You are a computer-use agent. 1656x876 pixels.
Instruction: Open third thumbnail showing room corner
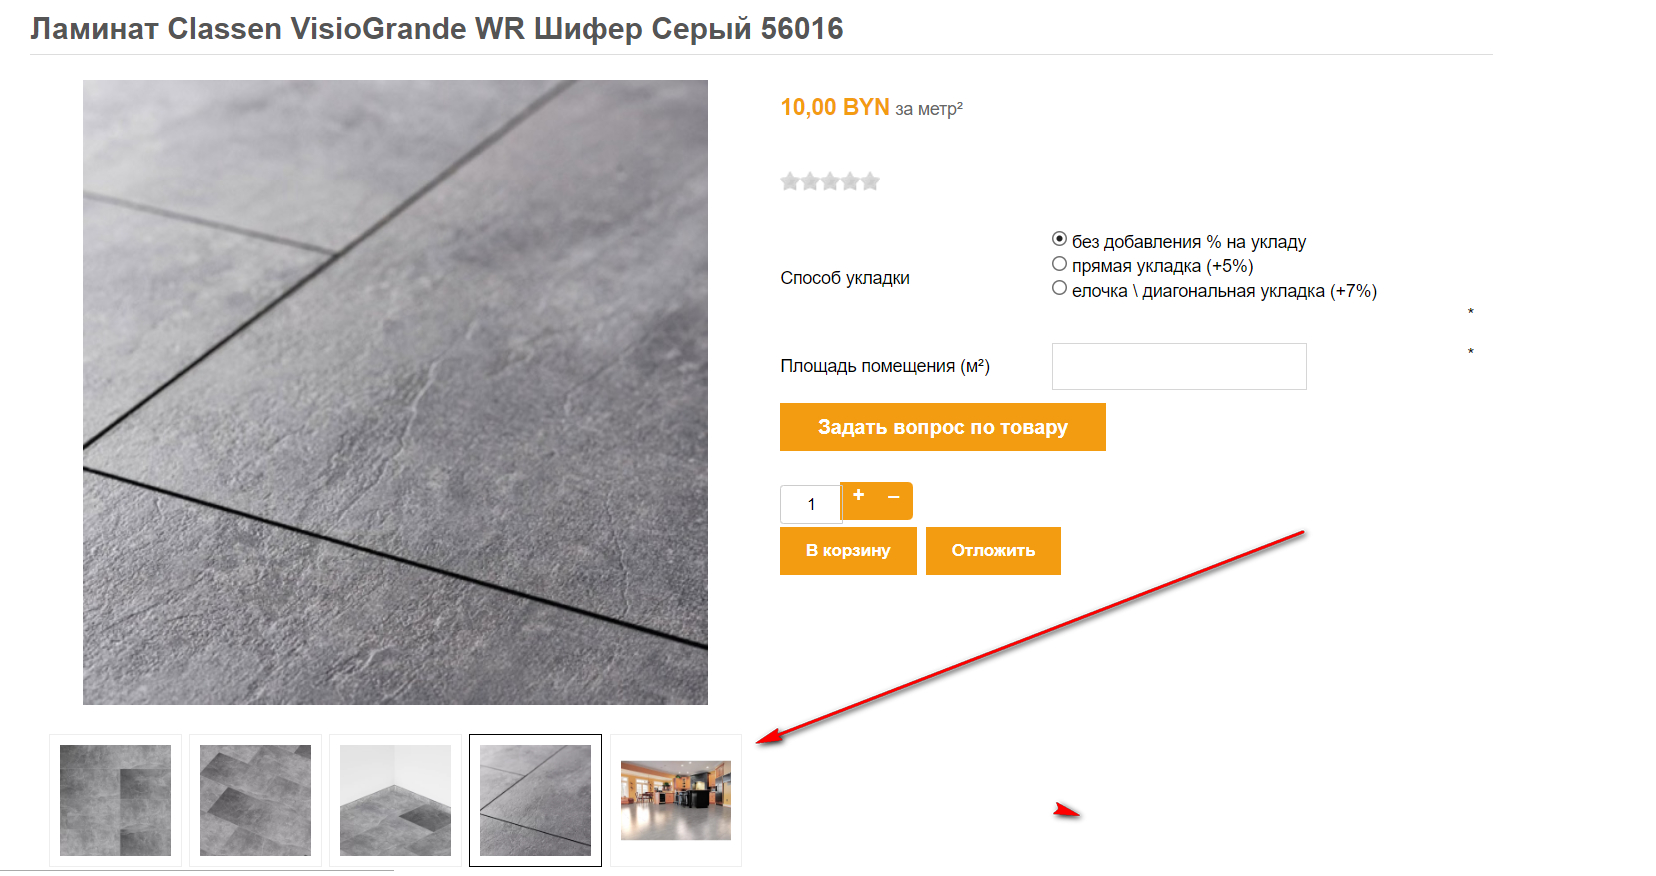395,800
